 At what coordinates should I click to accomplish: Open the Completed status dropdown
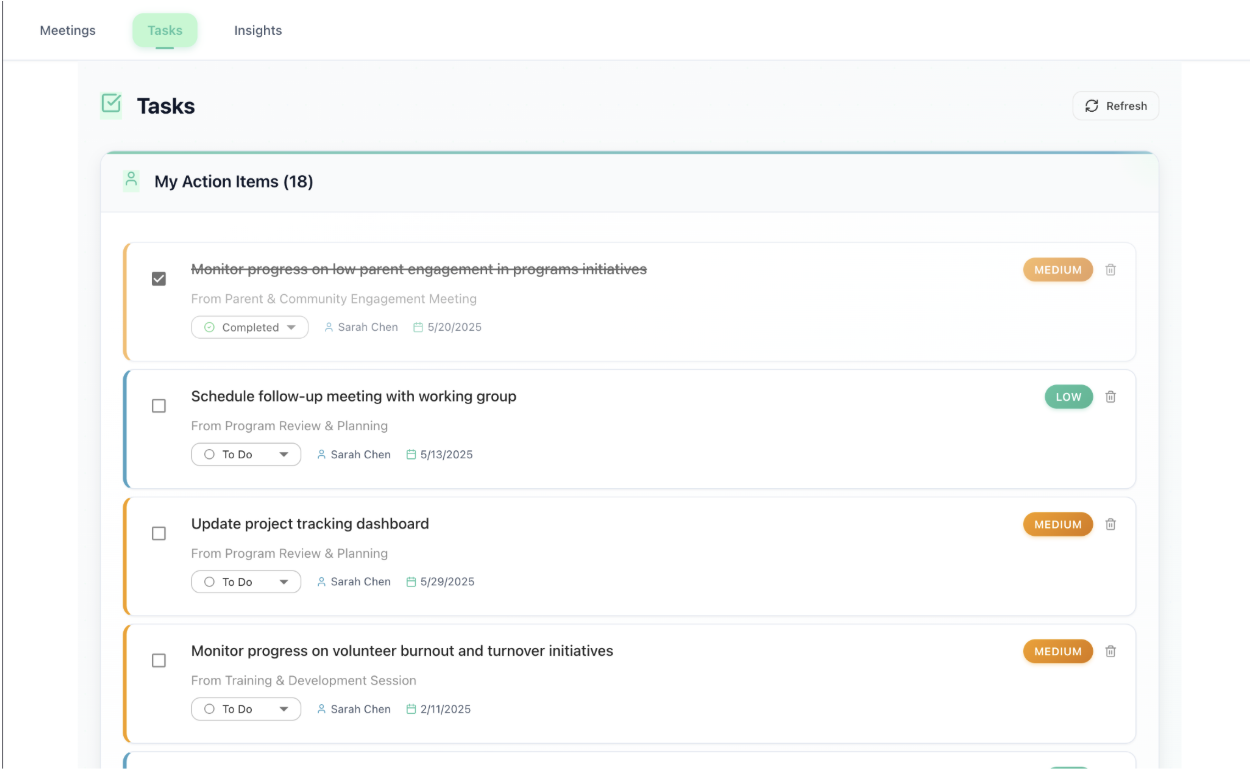point(250,327)
